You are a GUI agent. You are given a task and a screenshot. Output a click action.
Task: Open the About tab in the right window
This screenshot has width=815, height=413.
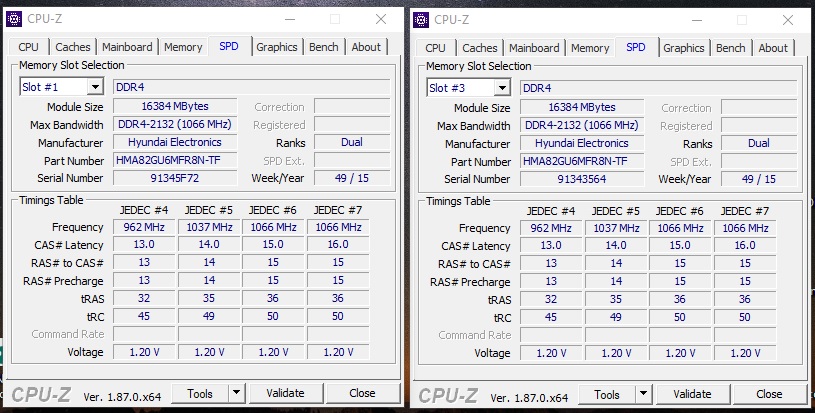coord(773,48)
